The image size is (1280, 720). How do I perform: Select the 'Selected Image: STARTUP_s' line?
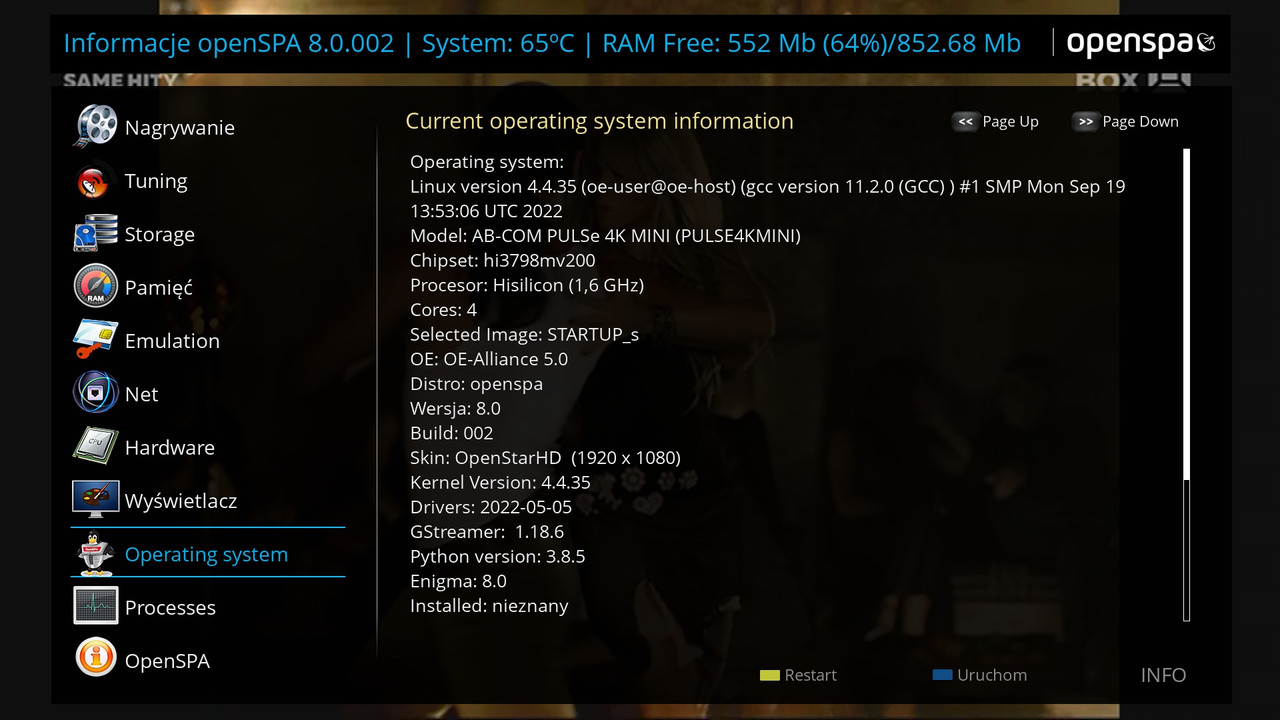524,334
